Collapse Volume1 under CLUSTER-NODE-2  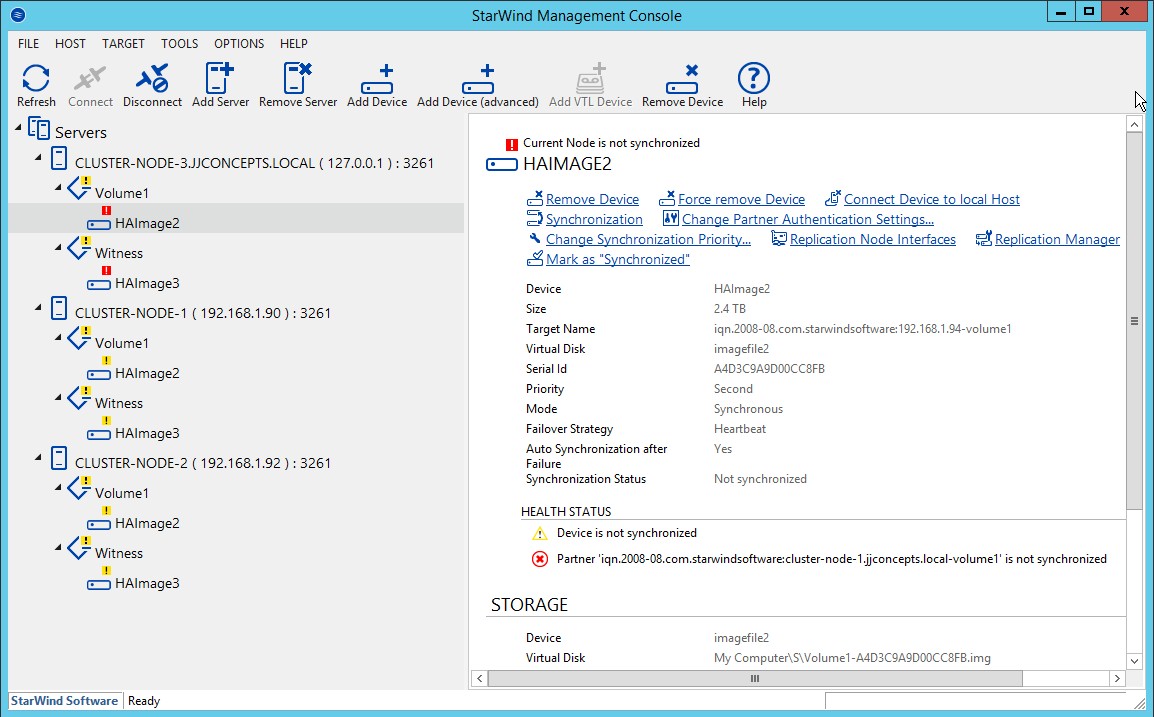pyautogui.click(x=58, y=488)
